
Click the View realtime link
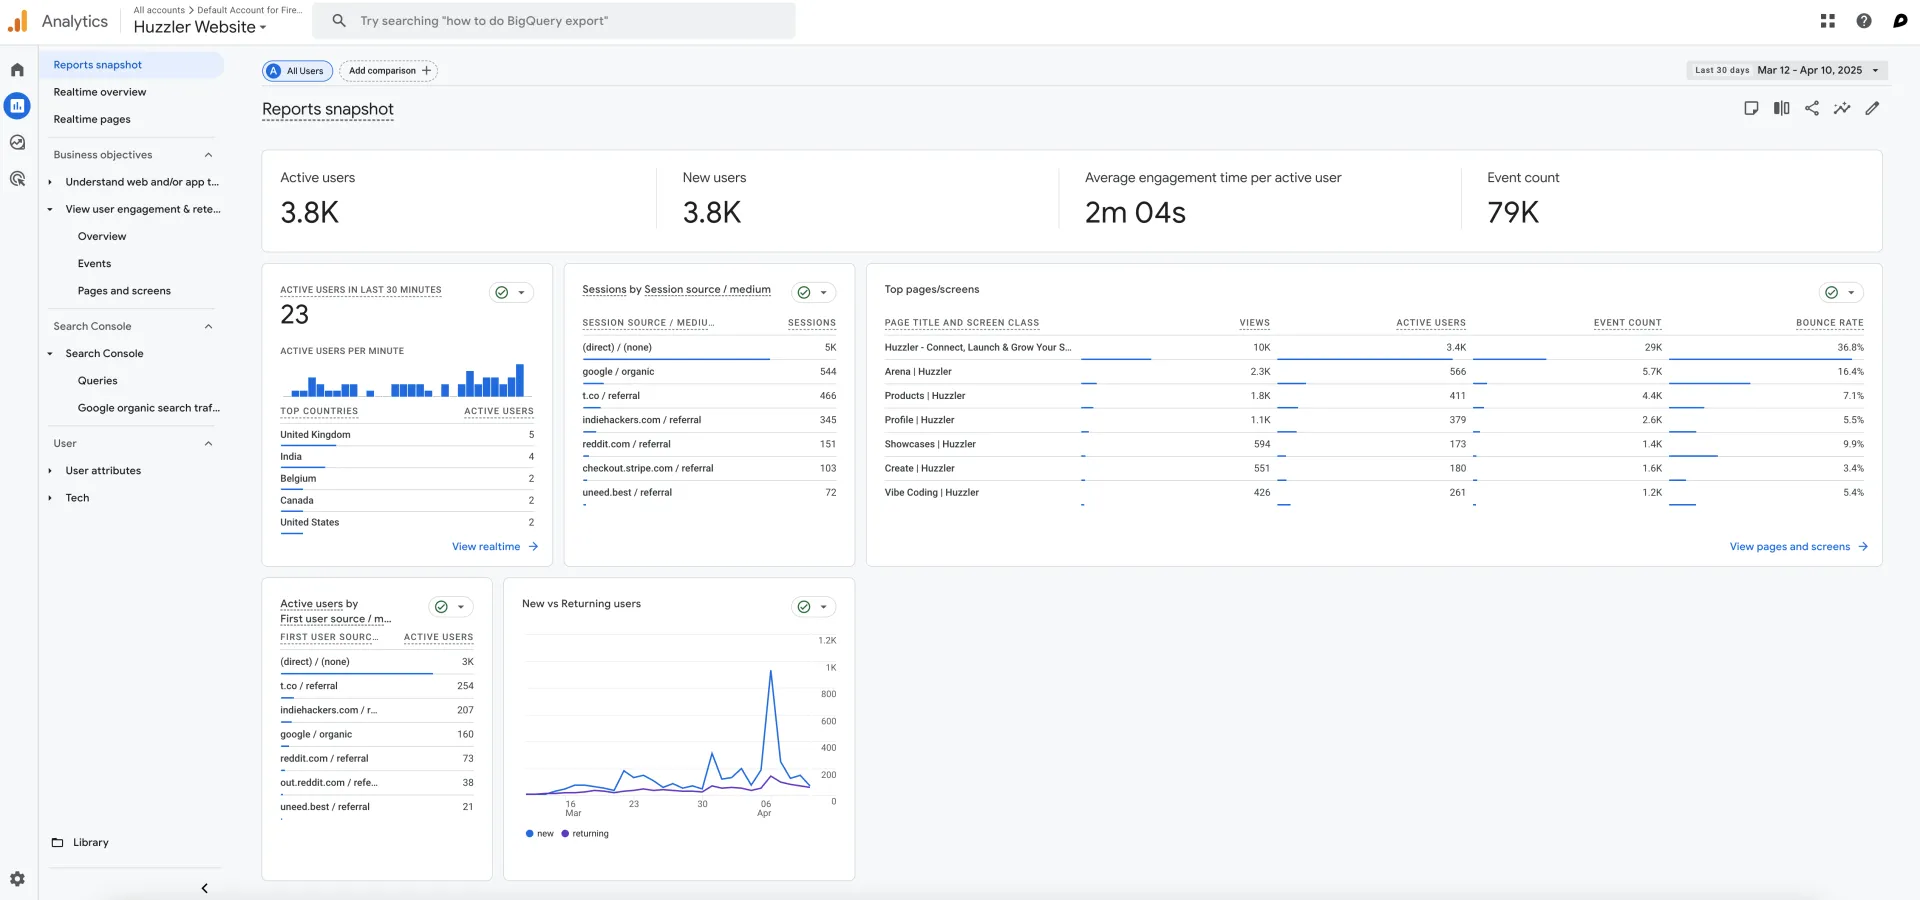(486, 547)
